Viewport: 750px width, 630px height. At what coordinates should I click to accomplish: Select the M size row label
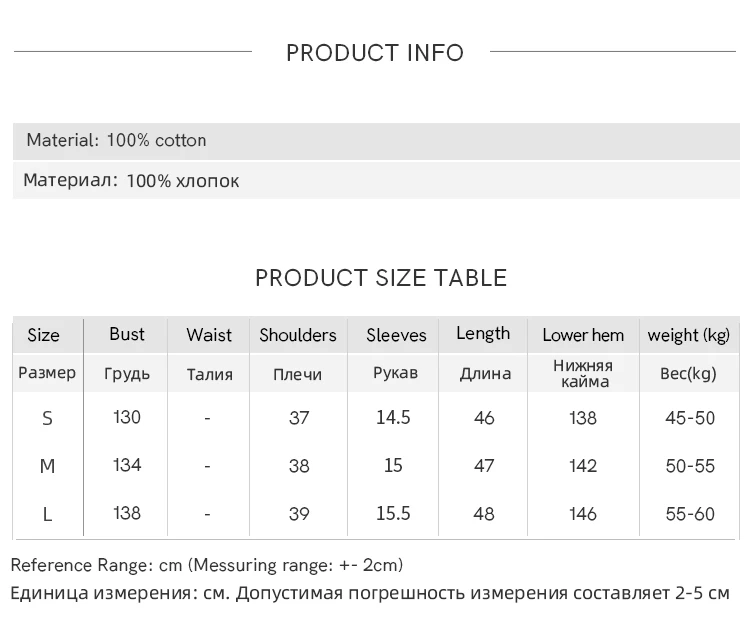click(x=47, y=466)
